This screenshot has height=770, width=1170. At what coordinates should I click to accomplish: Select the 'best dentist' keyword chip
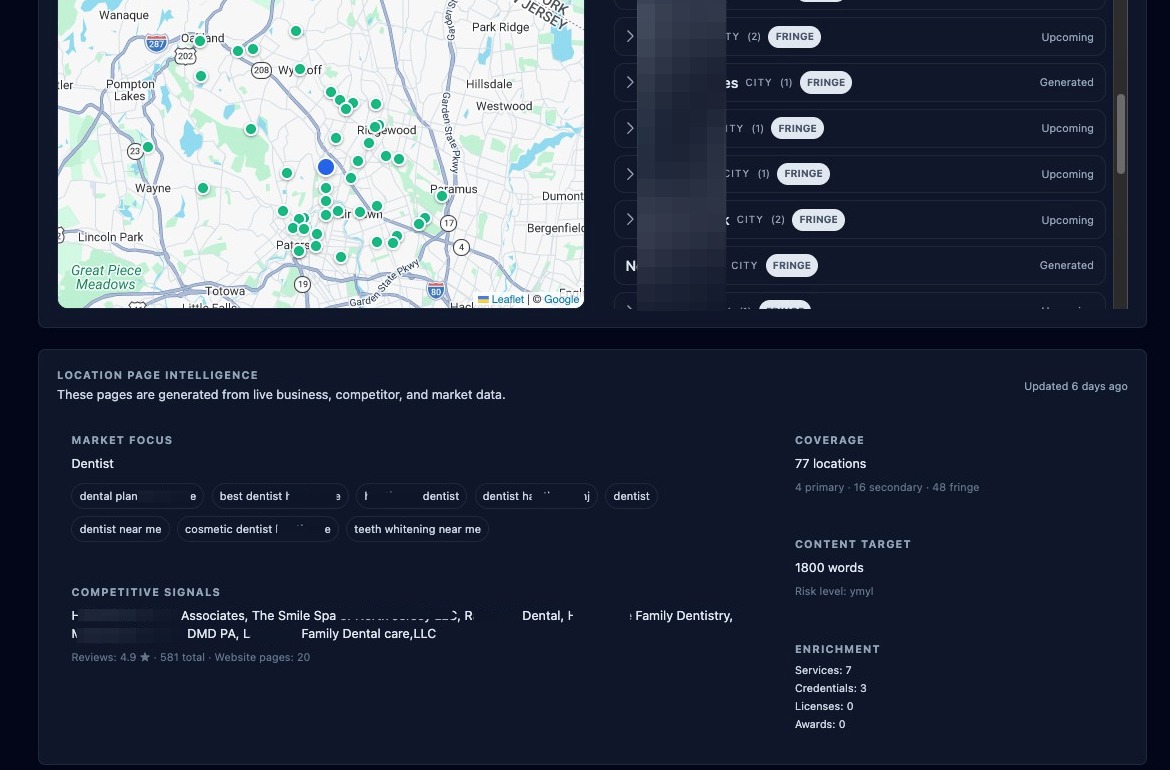[280, 496]
